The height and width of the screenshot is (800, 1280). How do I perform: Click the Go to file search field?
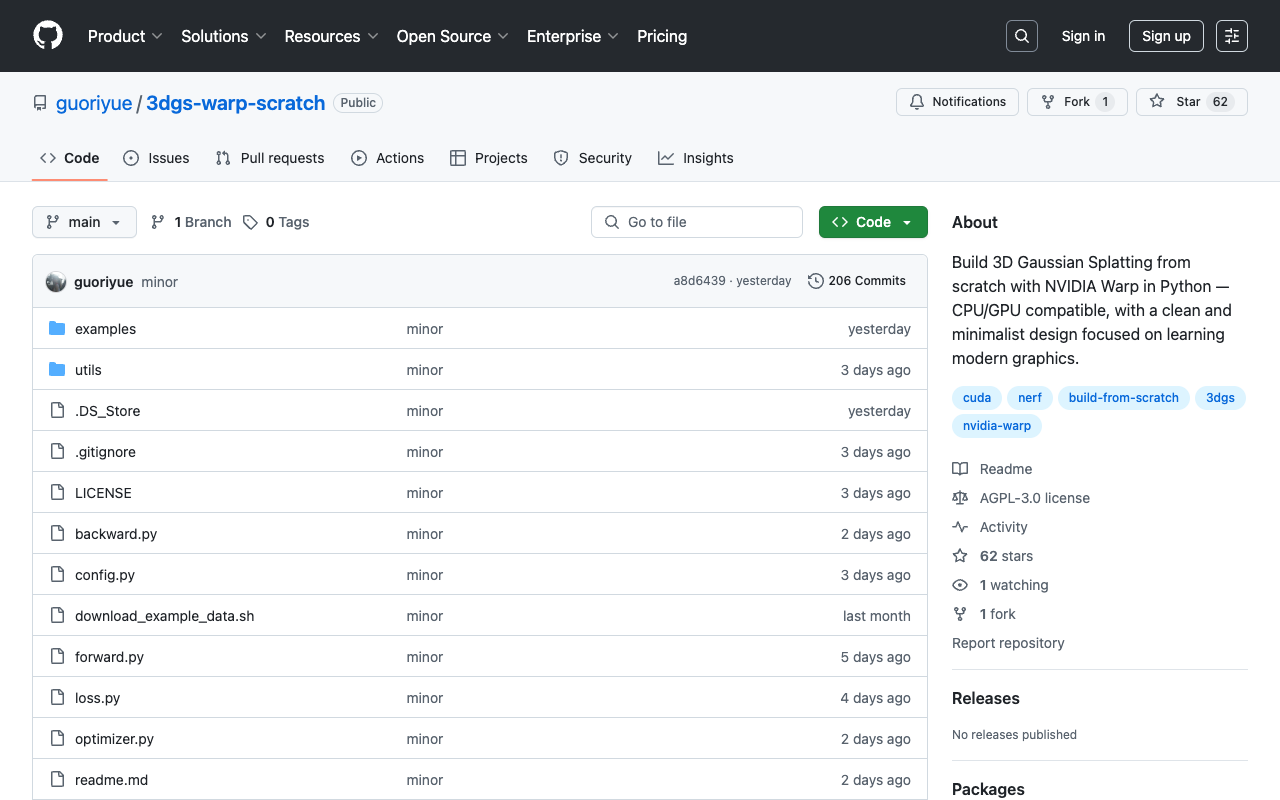[x=697, y=222]
